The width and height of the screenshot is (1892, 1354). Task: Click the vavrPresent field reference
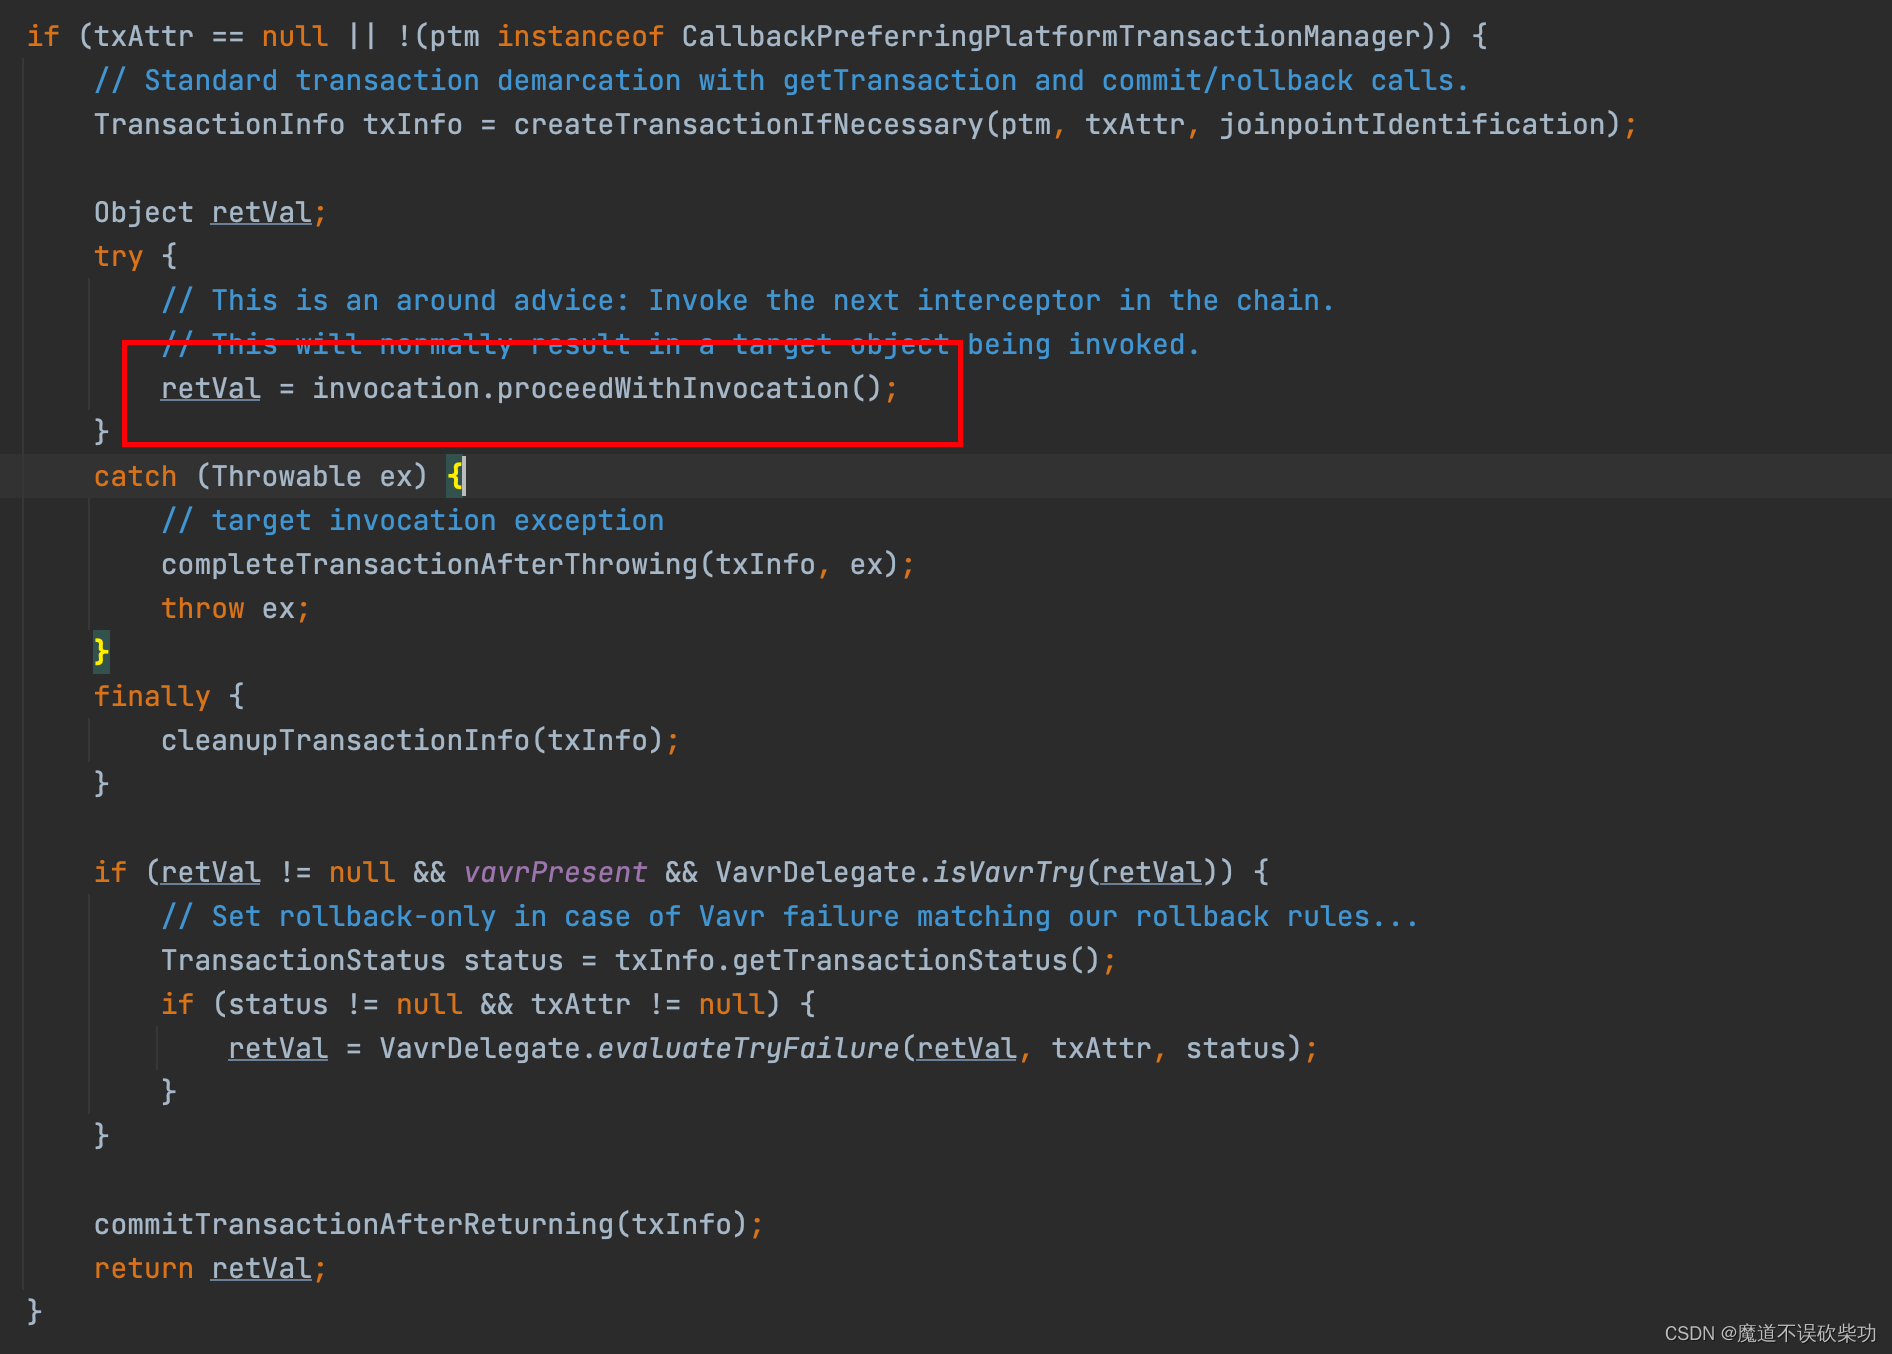[556, 873]
